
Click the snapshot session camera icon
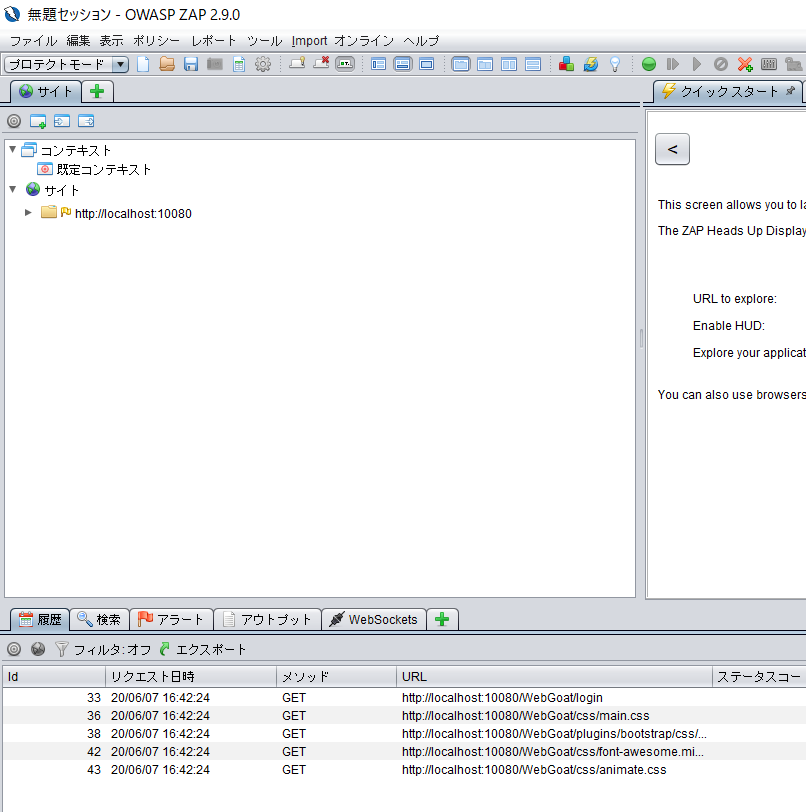tap(215, 64)
